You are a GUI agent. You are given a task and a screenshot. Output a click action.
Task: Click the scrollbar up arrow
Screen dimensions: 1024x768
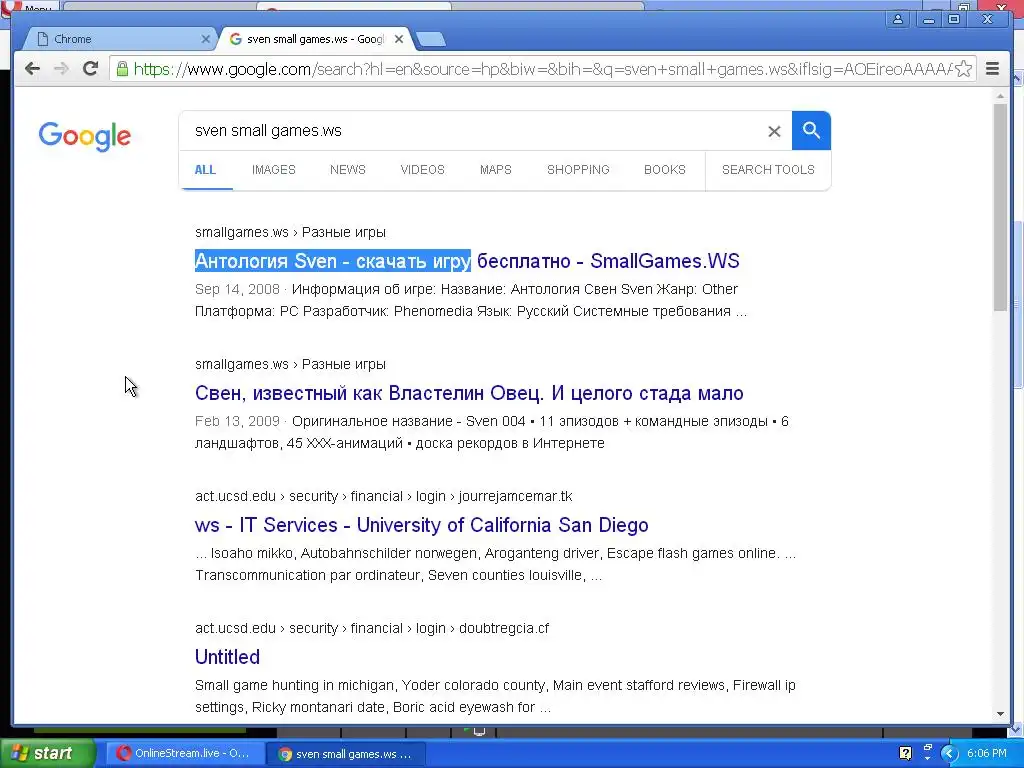(x=1000, y=96)
